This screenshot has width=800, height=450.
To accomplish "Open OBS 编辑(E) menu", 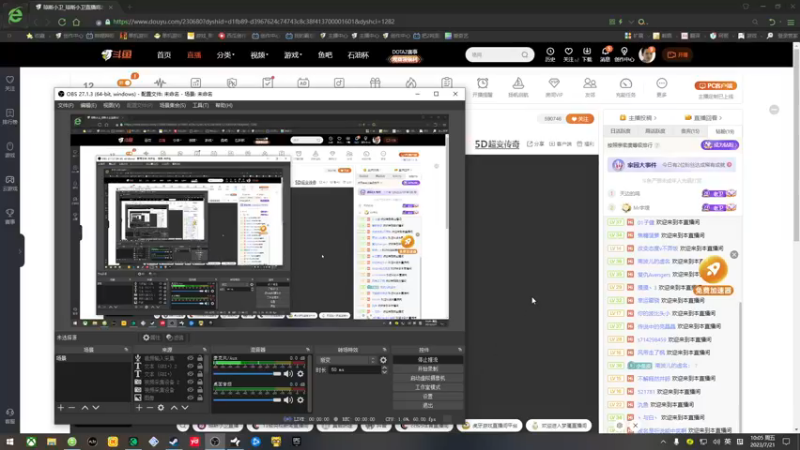I will click(x=88, y=106).
